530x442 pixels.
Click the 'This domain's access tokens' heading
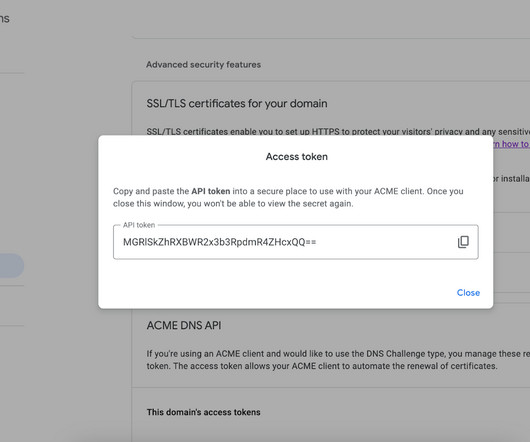[x=203, y=412]
